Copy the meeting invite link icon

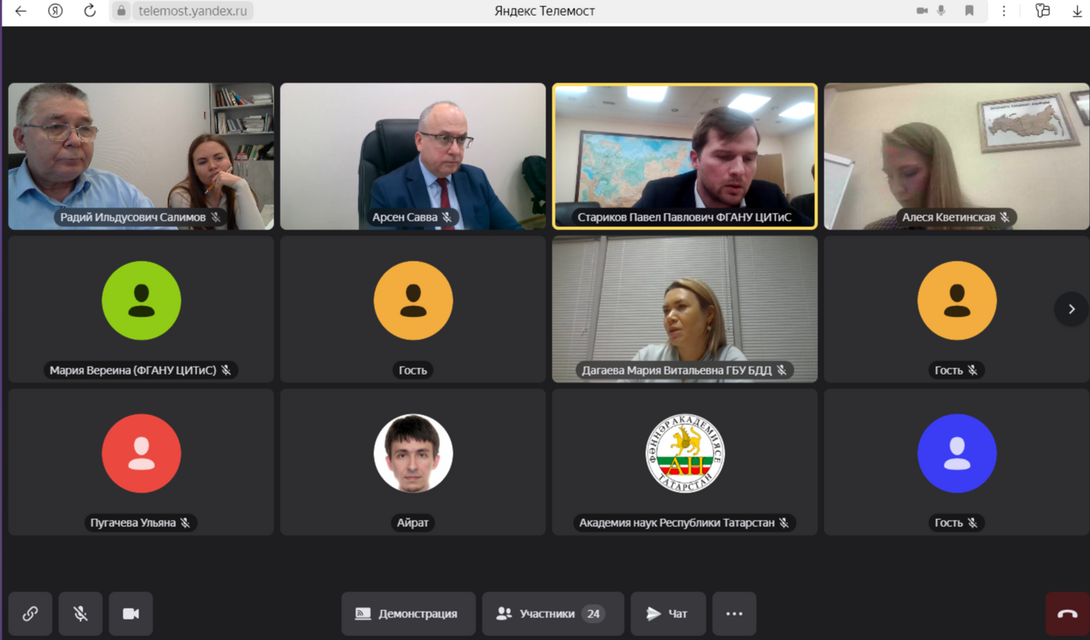pyautogui.click(x=30, y=614)
